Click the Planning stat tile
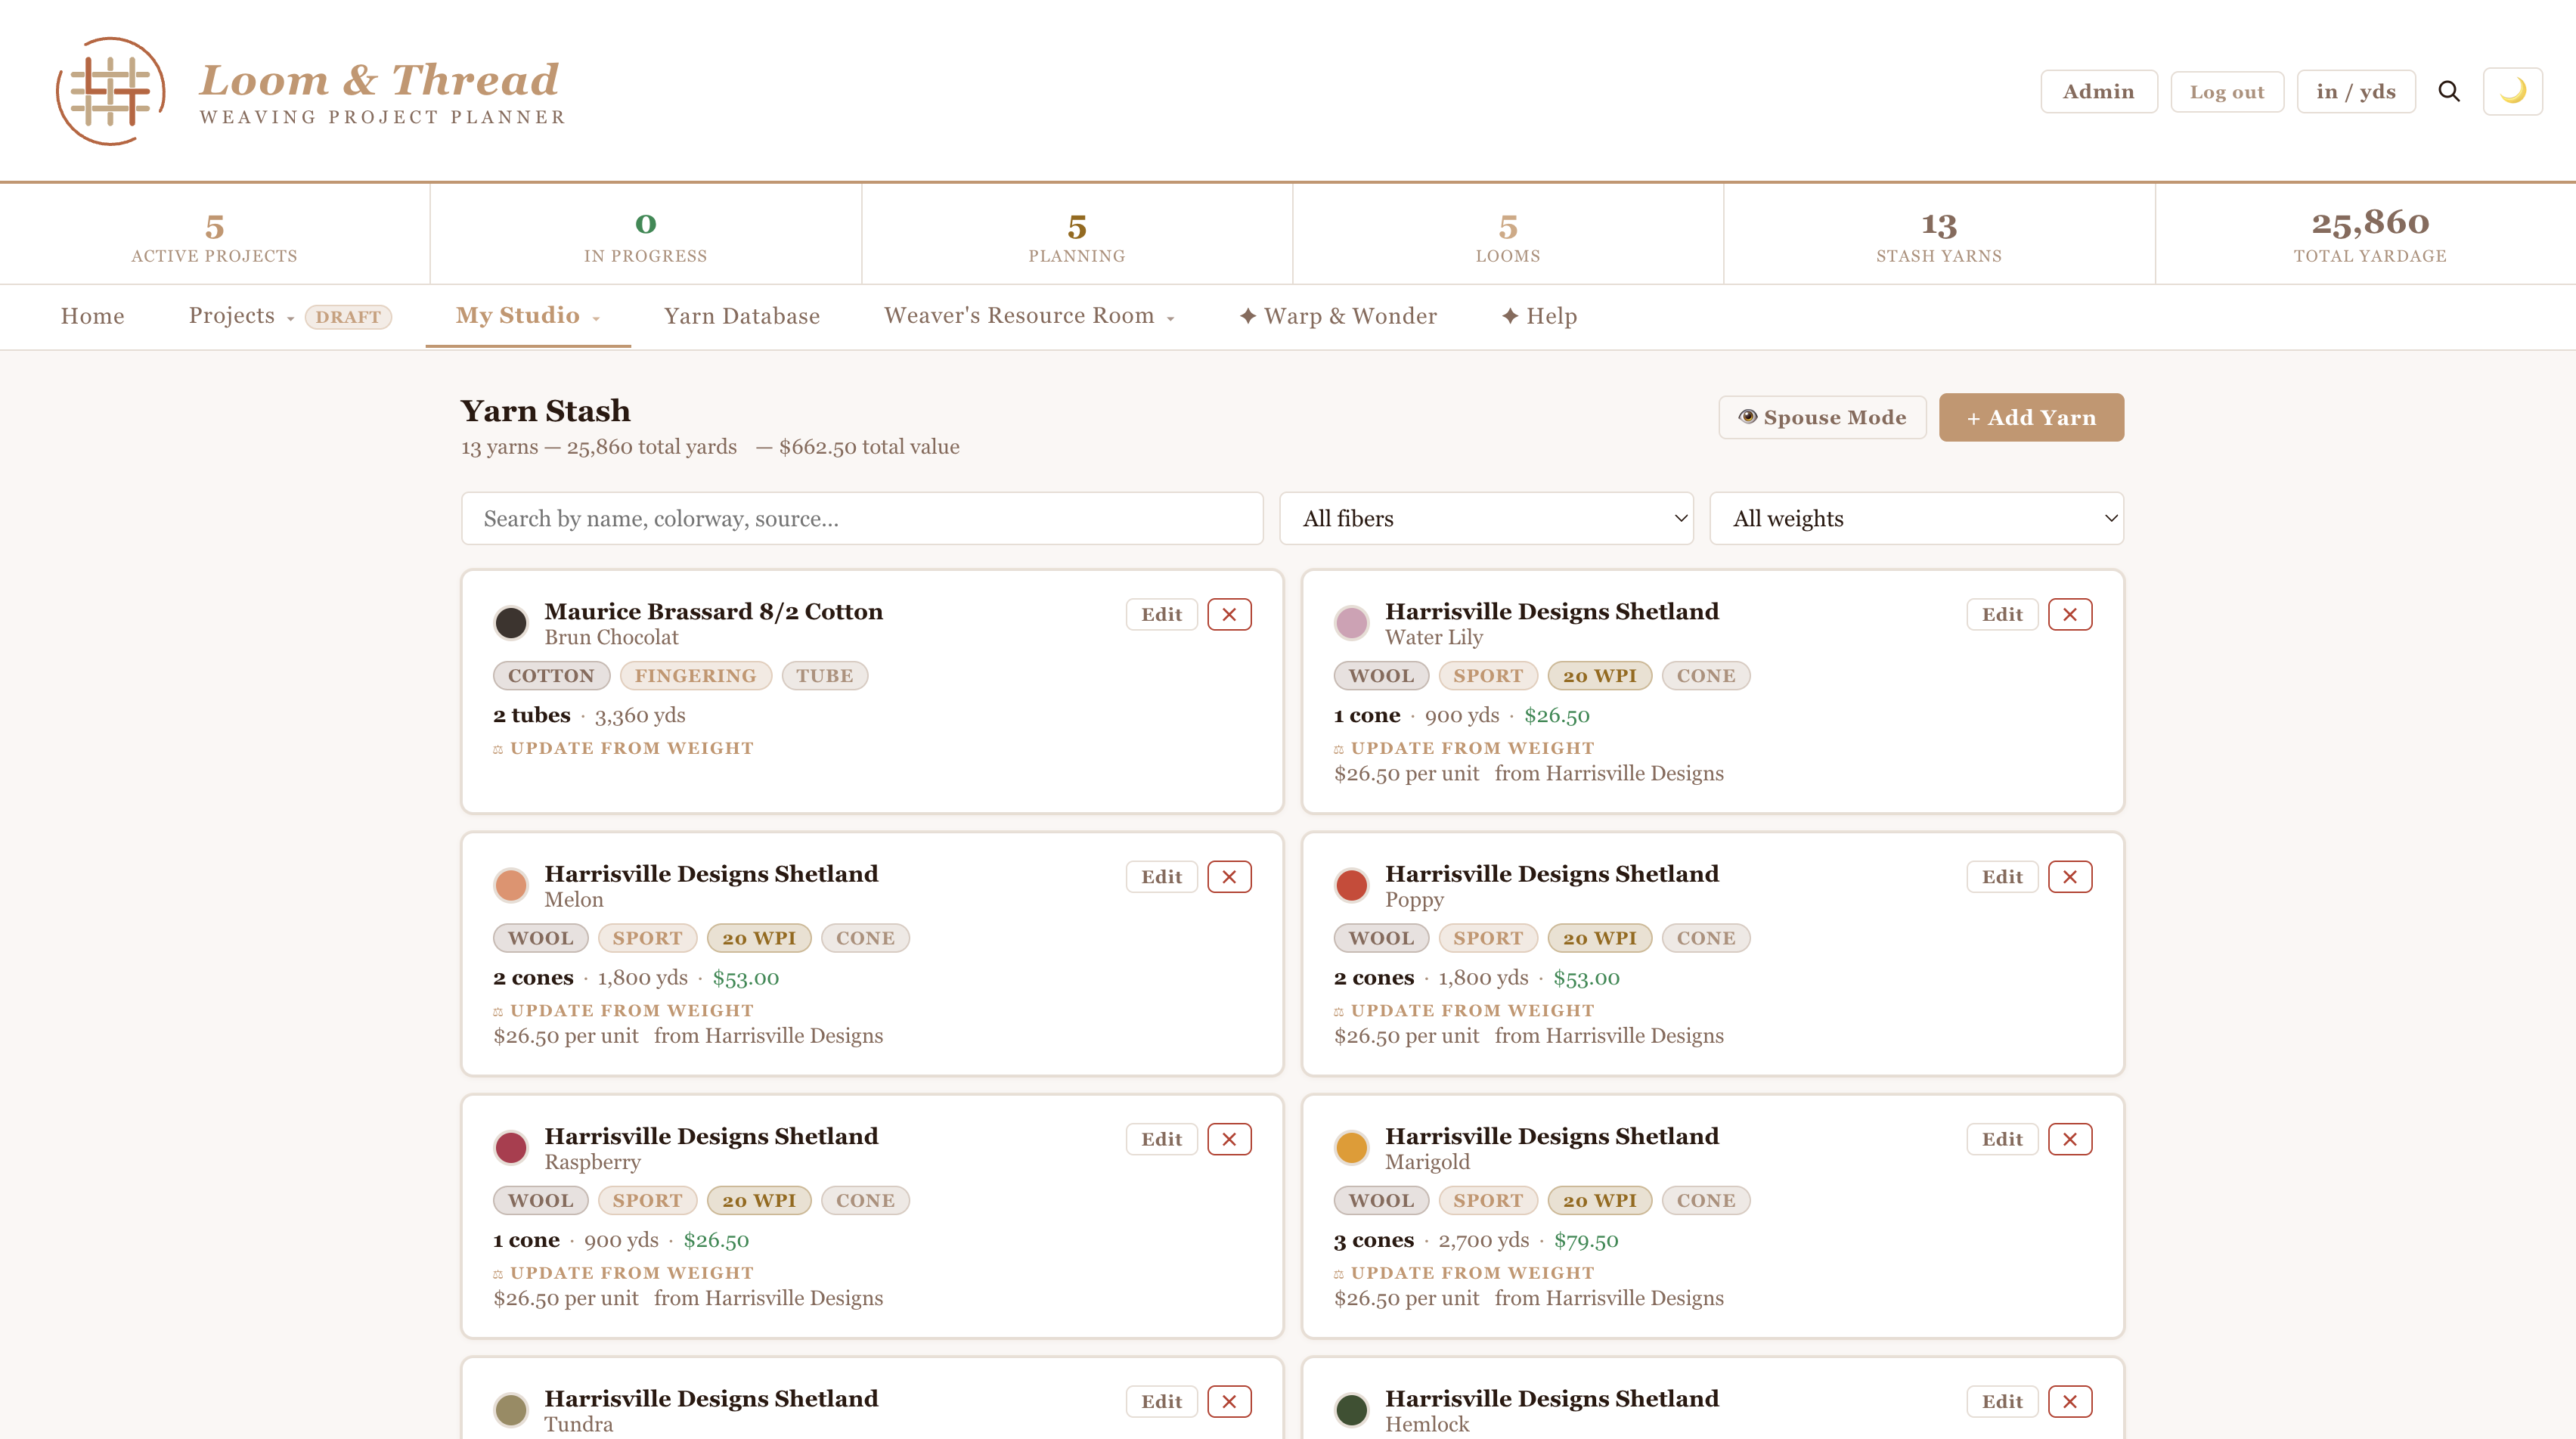The image size is (2576, 1439). (x=1077, y=235)
